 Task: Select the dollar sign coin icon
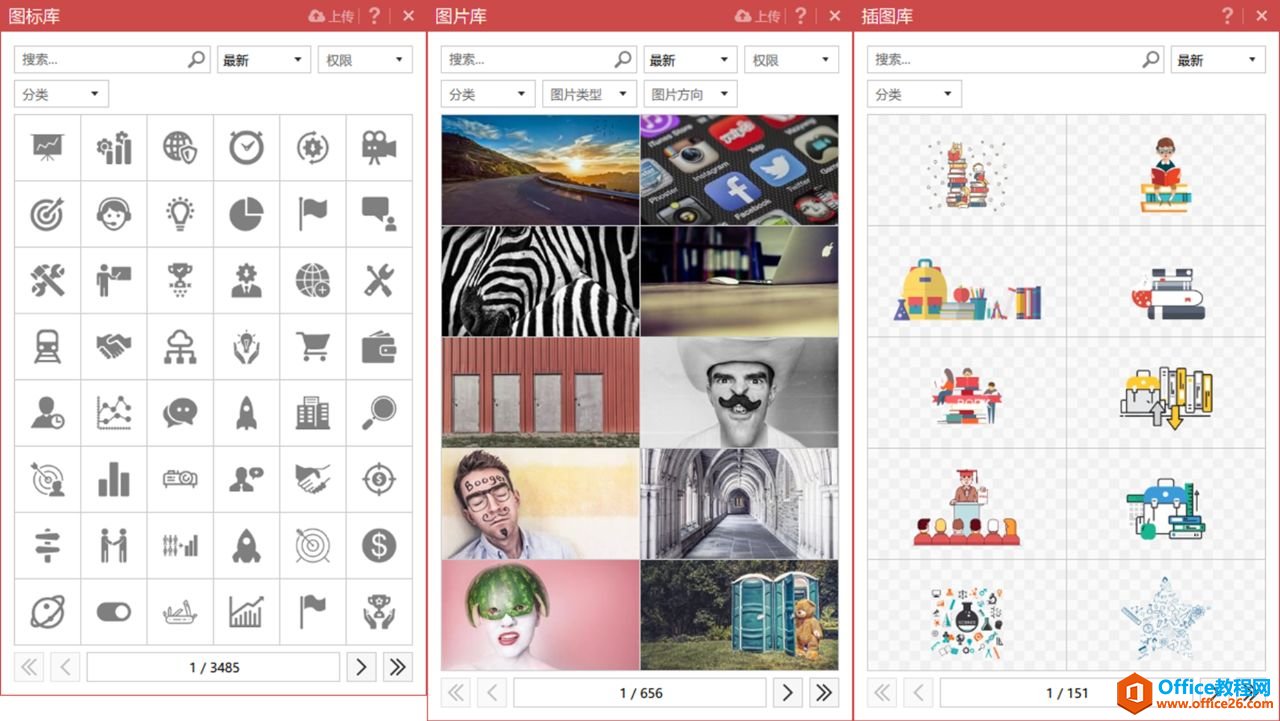[379, 546]
